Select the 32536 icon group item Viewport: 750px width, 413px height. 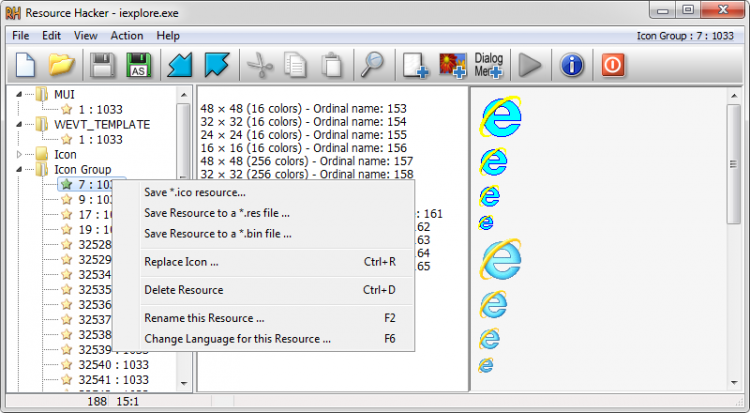95,304
